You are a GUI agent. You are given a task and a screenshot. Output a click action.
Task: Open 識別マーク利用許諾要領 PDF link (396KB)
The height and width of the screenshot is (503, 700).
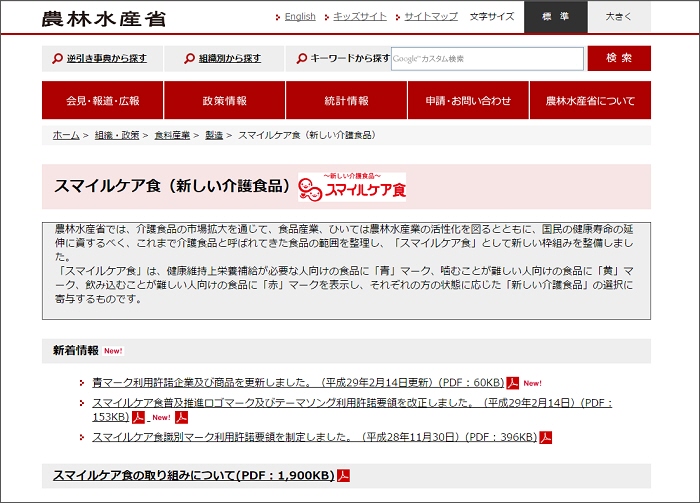pos(314,437)
